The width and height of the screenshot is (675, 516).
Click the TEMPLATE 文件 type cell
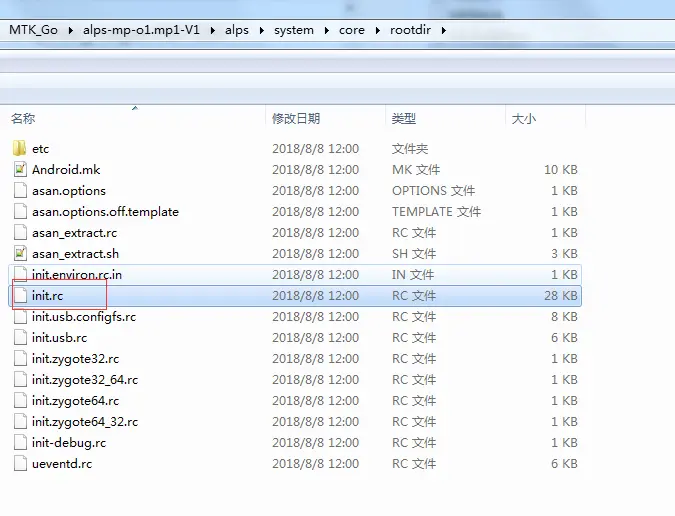[x=437, y=212]
